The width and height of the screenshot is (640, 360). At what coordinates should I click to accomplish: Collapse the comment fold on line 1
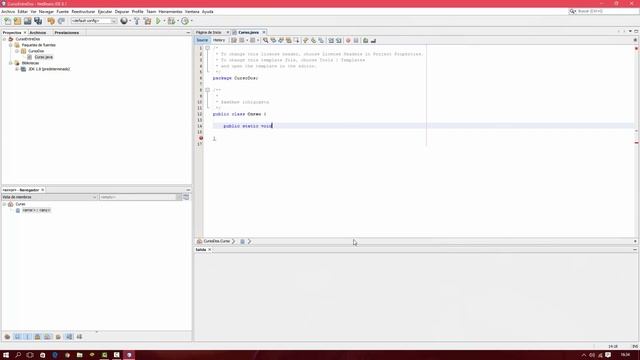(x=207, y=48)
